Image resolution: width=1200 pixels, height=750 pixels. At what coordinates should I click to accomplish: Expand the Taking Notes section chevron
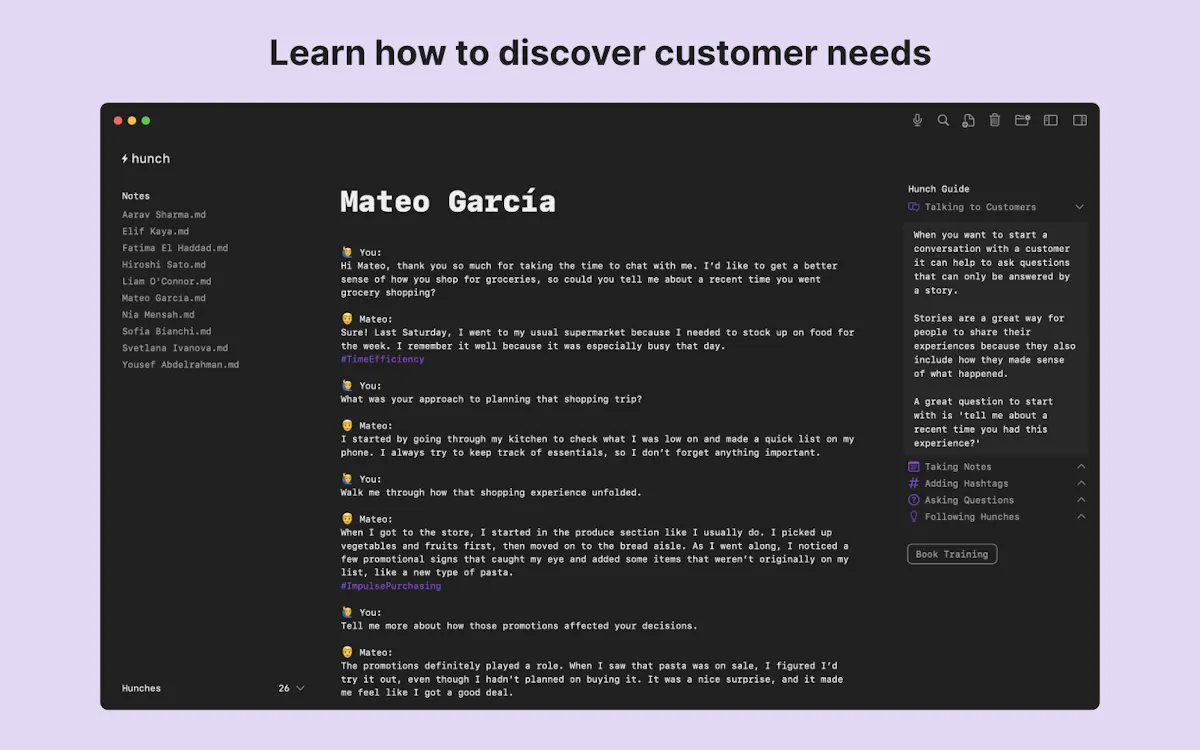[1081, 467]
